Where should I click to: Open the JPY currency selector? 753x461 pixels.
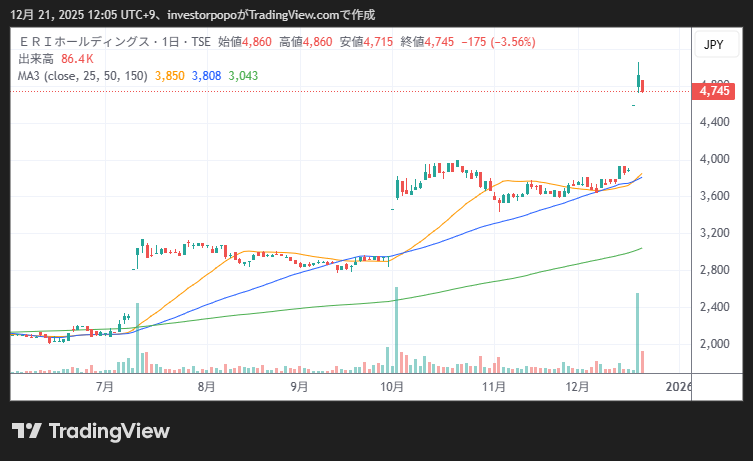tap(713, 45)
